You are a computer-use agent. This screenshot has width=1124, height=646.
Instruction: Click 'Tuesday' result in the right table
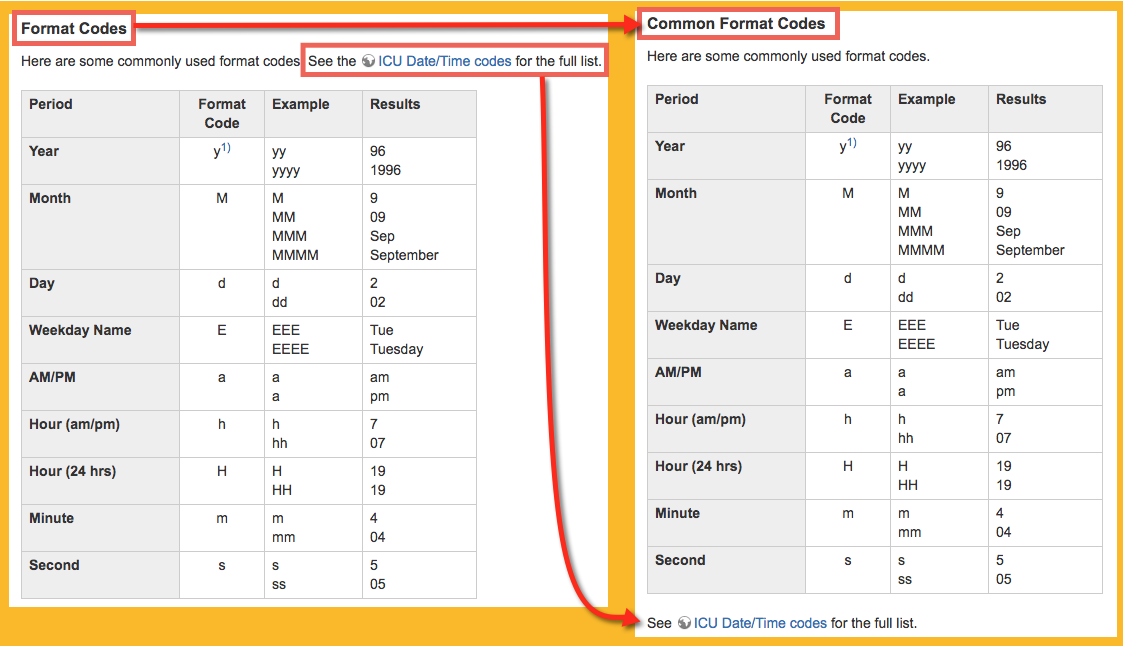click(x=1022, y=344)
